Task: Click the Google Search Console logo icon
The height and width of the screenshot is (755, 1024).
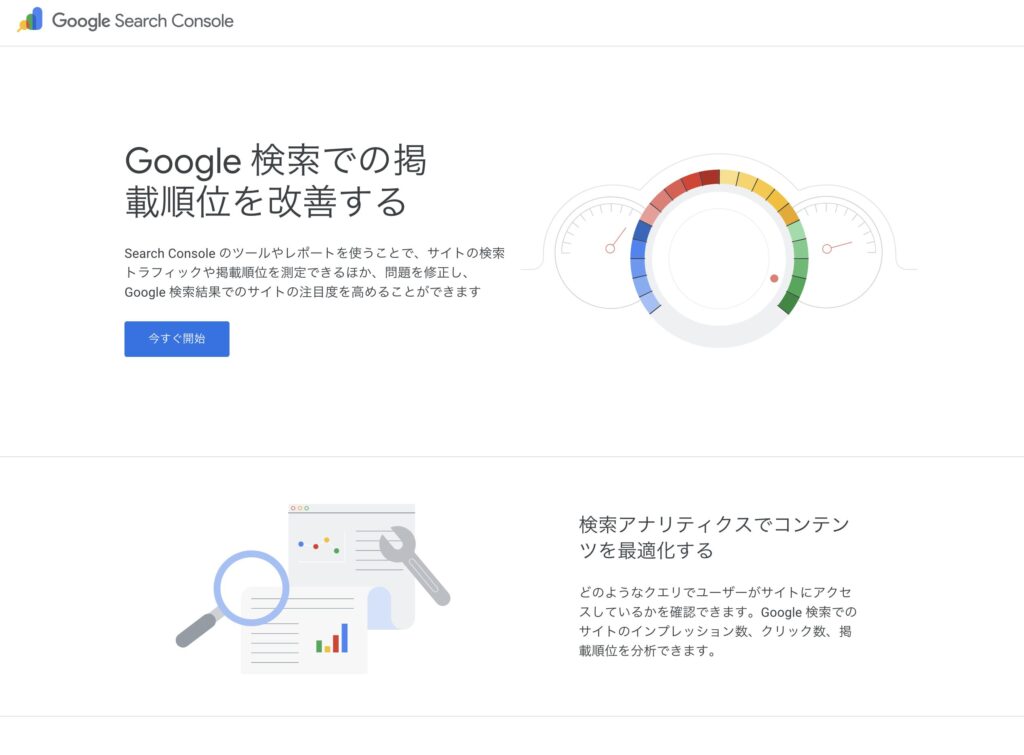Action: pos(30,20)
